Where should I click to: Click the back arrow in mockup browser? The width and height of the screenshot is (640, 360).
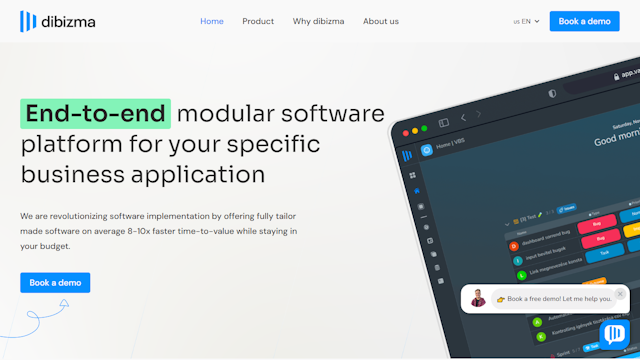463,118
